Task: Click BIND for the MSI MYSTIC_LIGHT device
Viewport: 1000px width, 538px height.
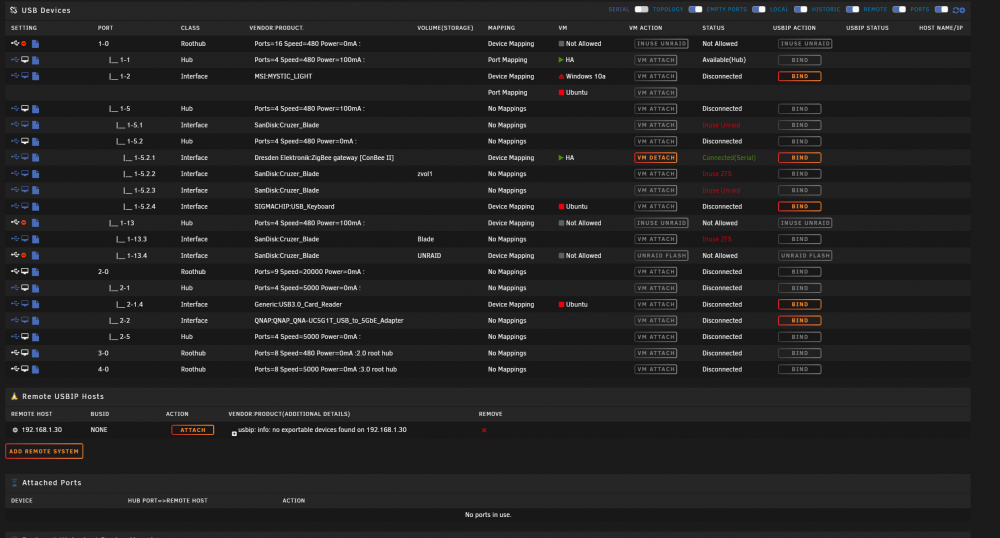Action: (800, 76)
